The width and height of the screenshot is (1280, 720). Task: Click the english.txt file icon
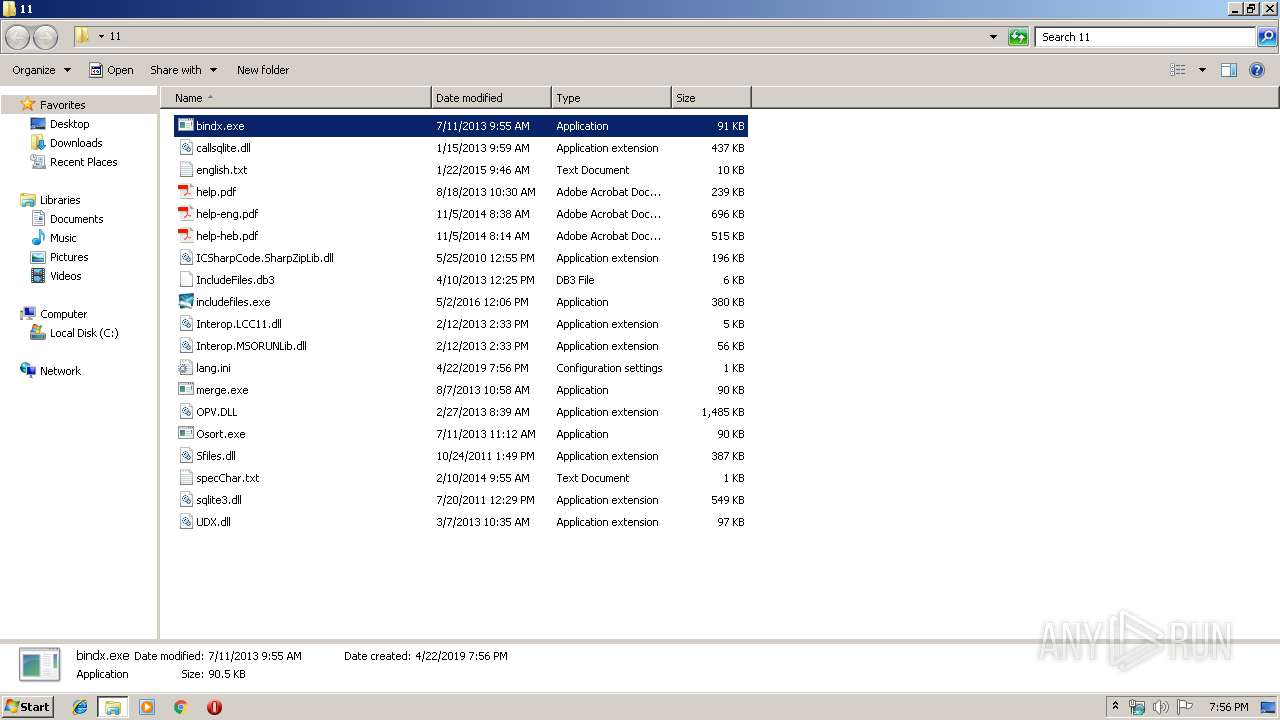coord(185,170)
